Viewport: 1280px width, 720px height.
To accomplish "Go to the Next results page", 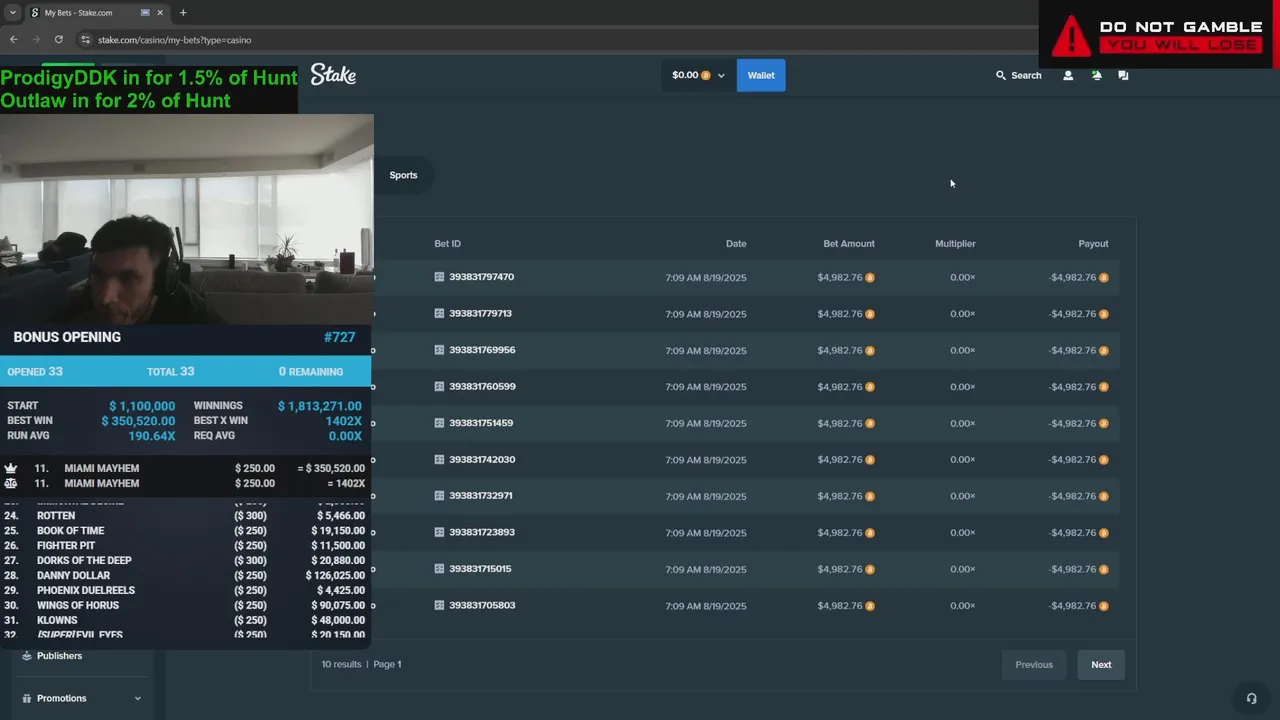I will (1101, 665).
